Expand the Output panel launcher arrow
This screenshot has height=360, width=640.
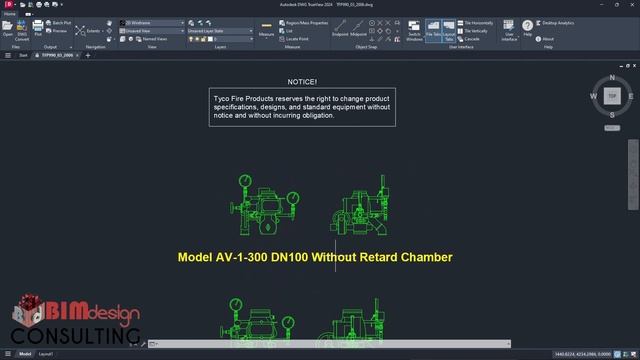pos(71,47)
